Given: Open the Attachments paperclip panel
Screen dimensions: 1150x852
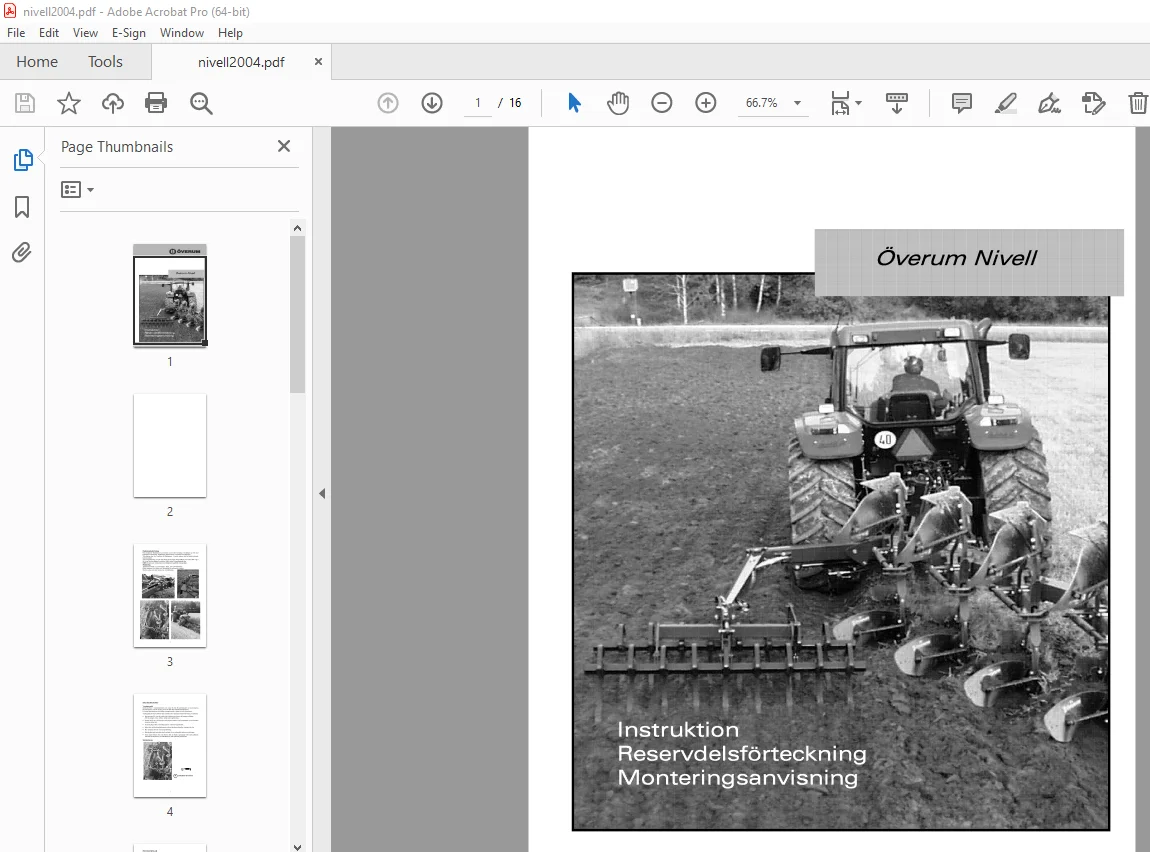Looking at the screenshot, I should coord(22,253).
